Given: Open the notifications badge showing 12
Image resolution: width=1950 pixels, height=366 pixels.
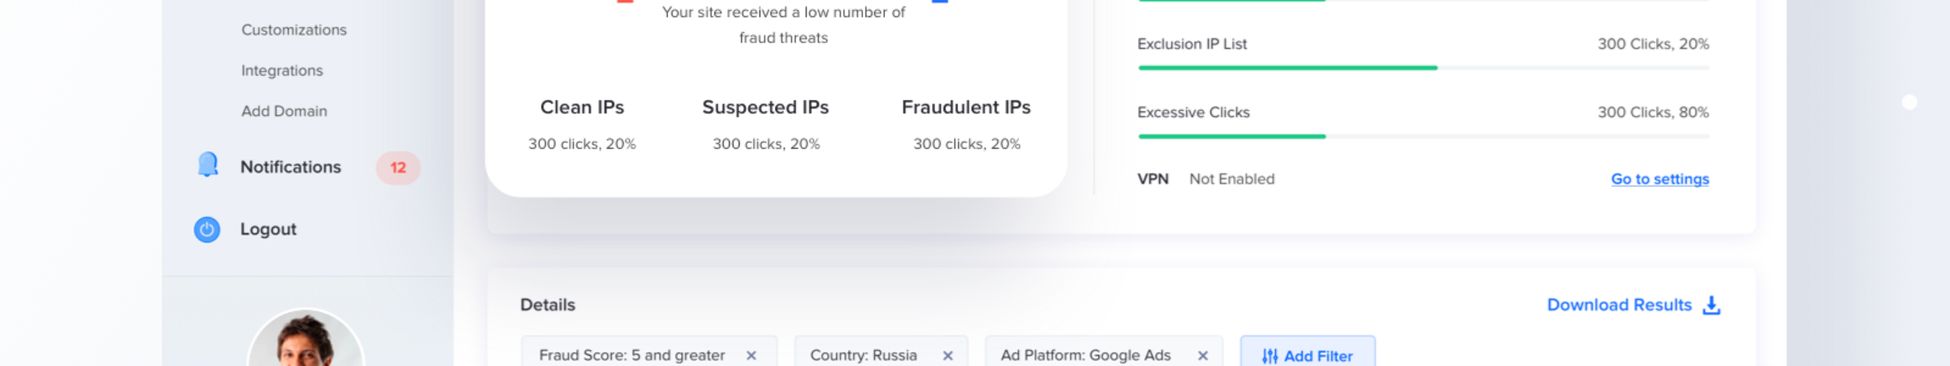Looking at the screenshot, I should [398, 167].
